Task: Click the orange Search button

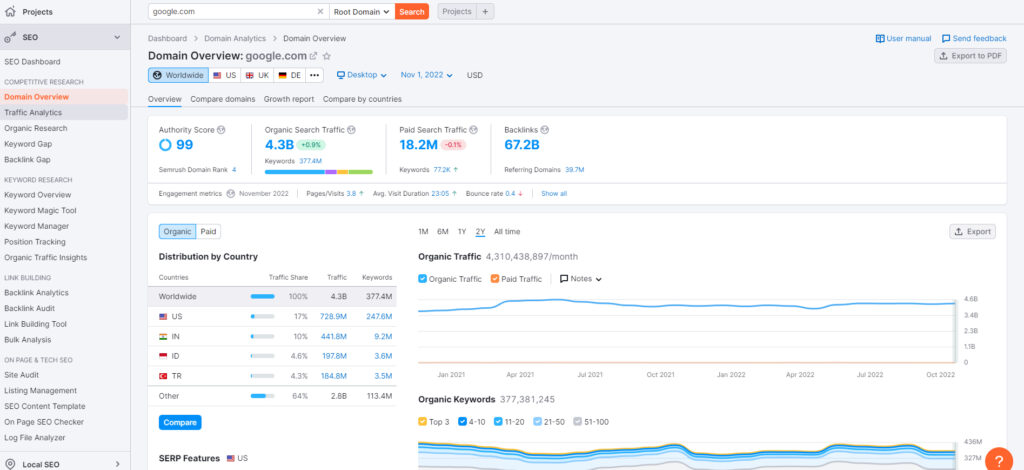Action: [x=412, y=11]
